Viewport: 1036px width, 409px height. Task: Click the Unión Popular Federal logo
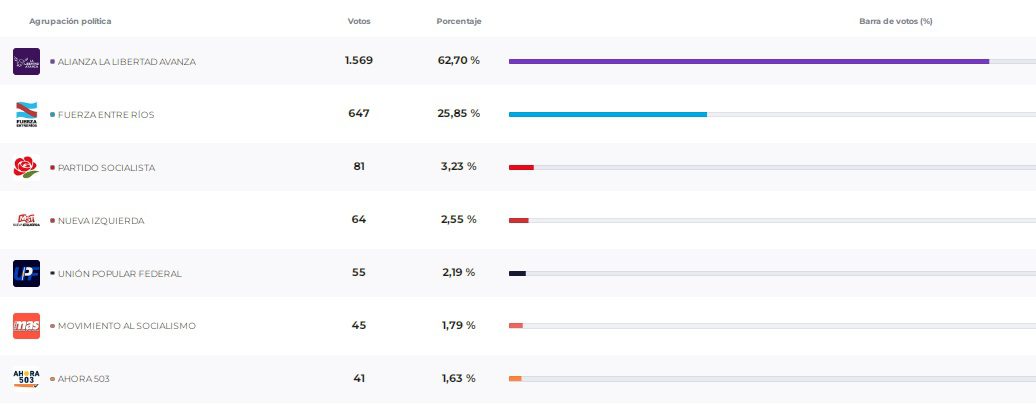coord(26,273)
